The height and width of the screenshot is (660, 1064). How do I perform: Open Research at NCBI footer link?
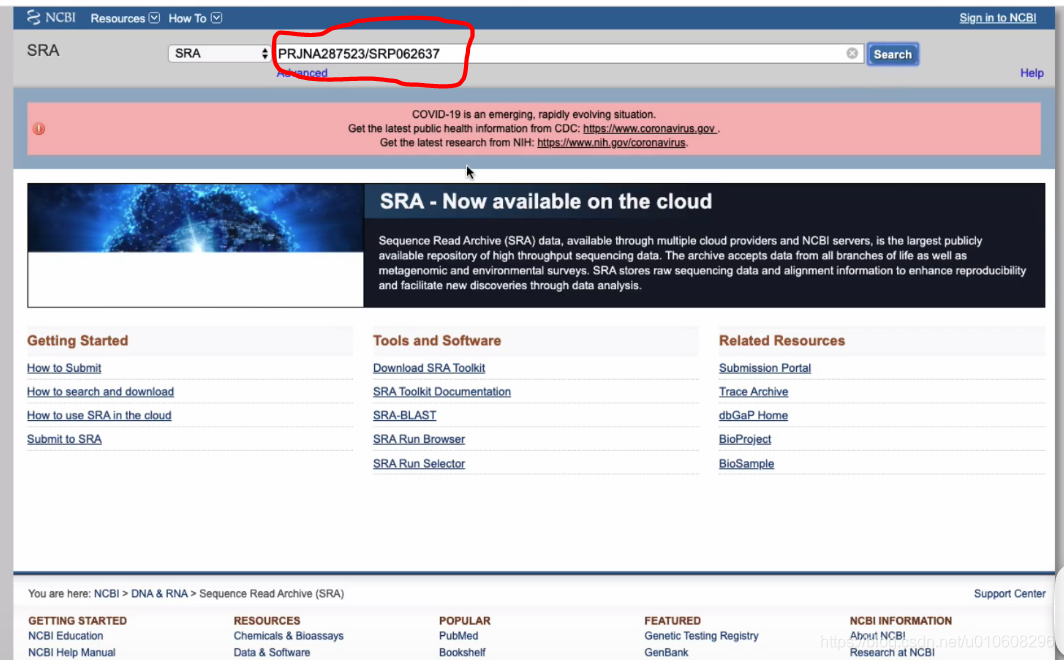[x=892, y=652]
